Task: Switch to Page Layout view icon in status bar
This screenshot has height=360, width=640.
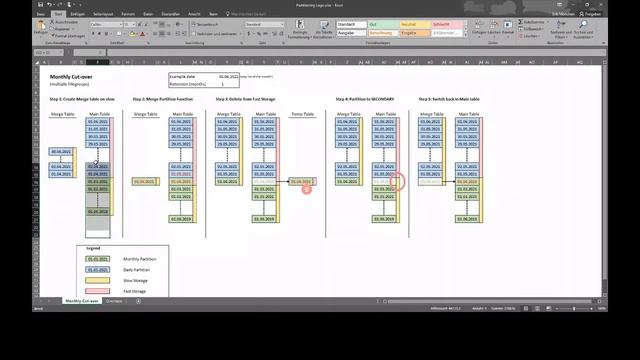Action: coord(537,309)
